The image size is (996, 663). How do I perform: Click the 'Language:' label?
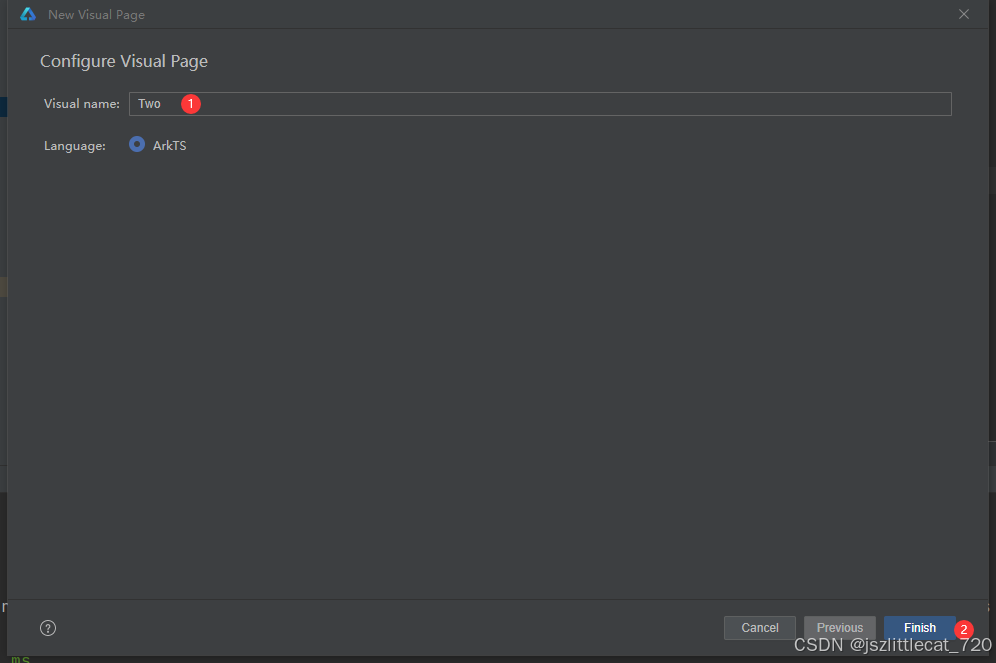click(75, 146)
